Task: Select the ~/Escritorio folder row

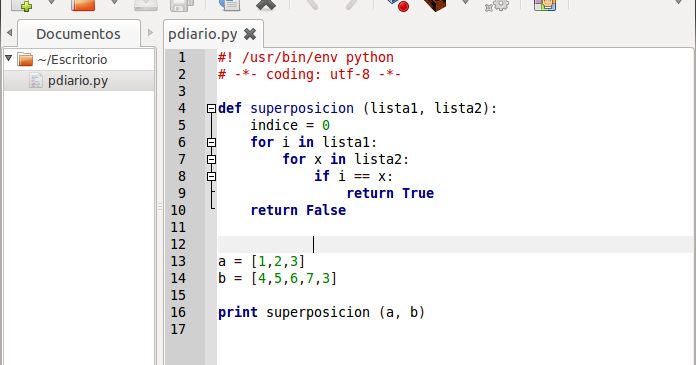Action: pos(79,60)
